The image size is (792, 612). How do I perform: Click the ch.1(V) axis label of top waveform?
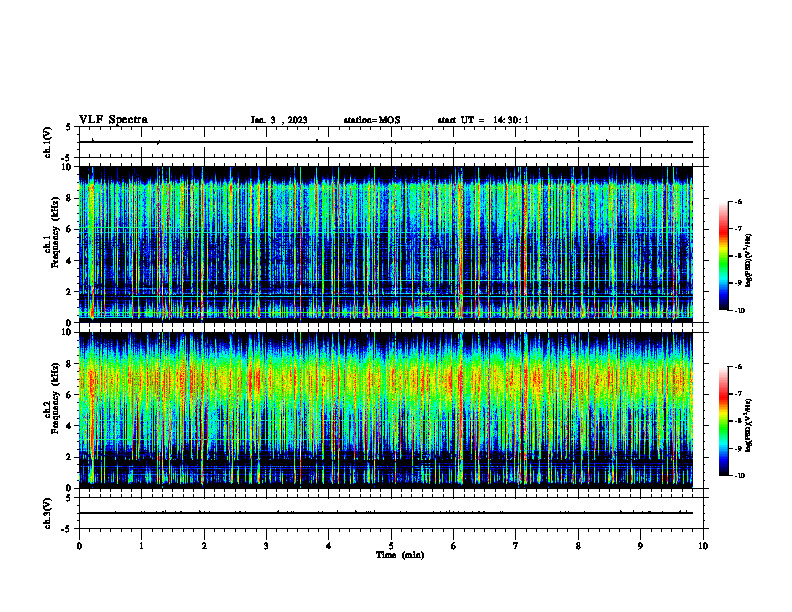point(47,142)
